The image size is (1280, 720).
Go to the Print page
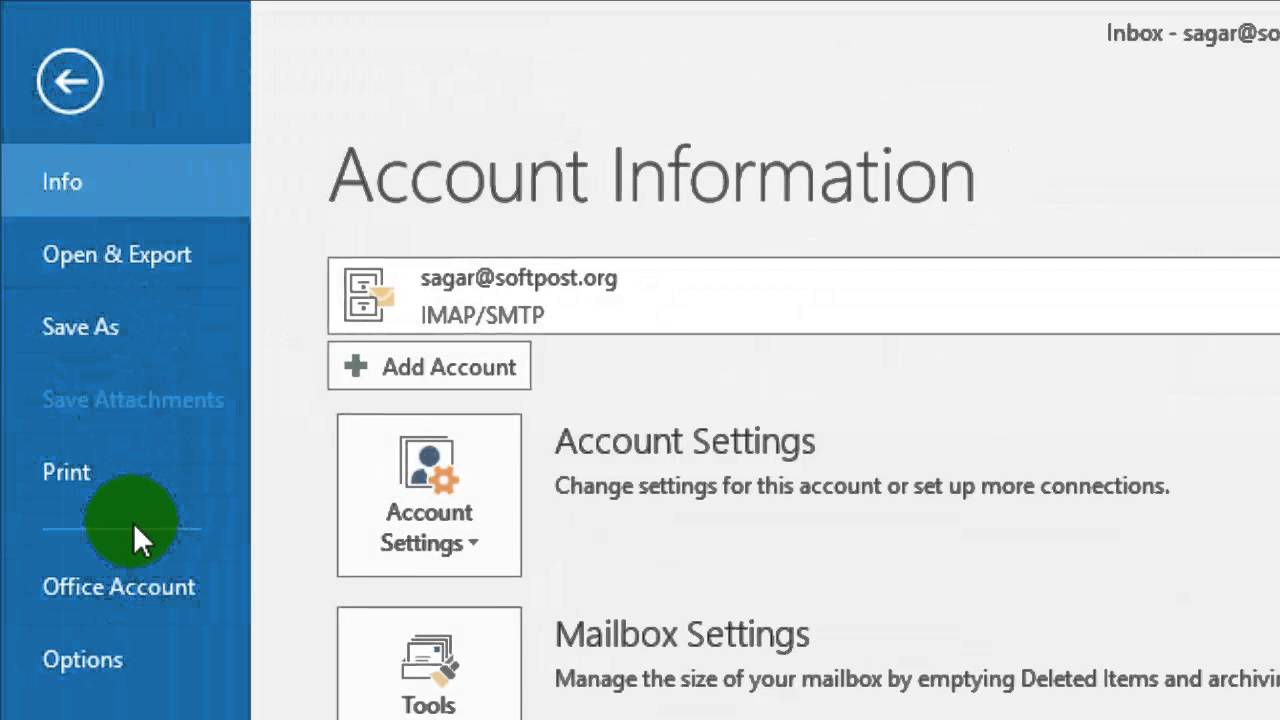click(x=66, y=472)
